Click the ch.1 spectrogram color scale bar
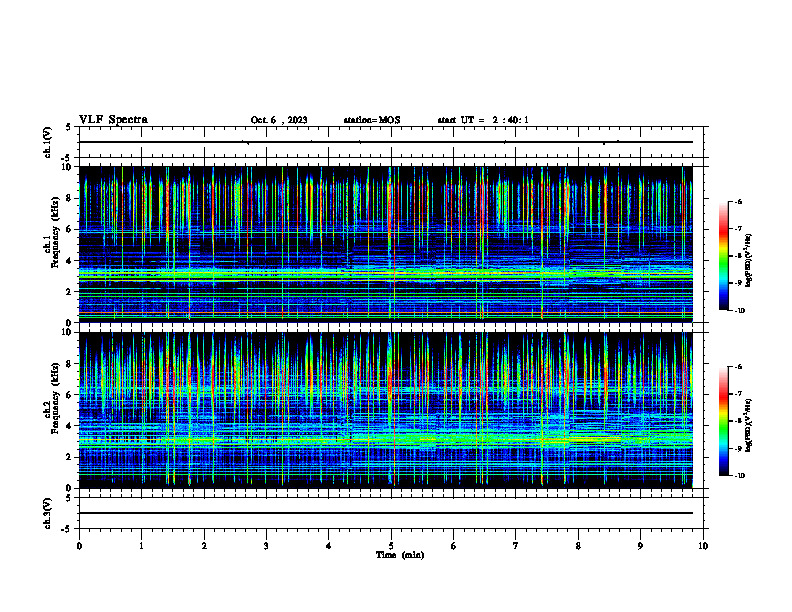Screen dimensions: 792x612 [x=723, y=256]
